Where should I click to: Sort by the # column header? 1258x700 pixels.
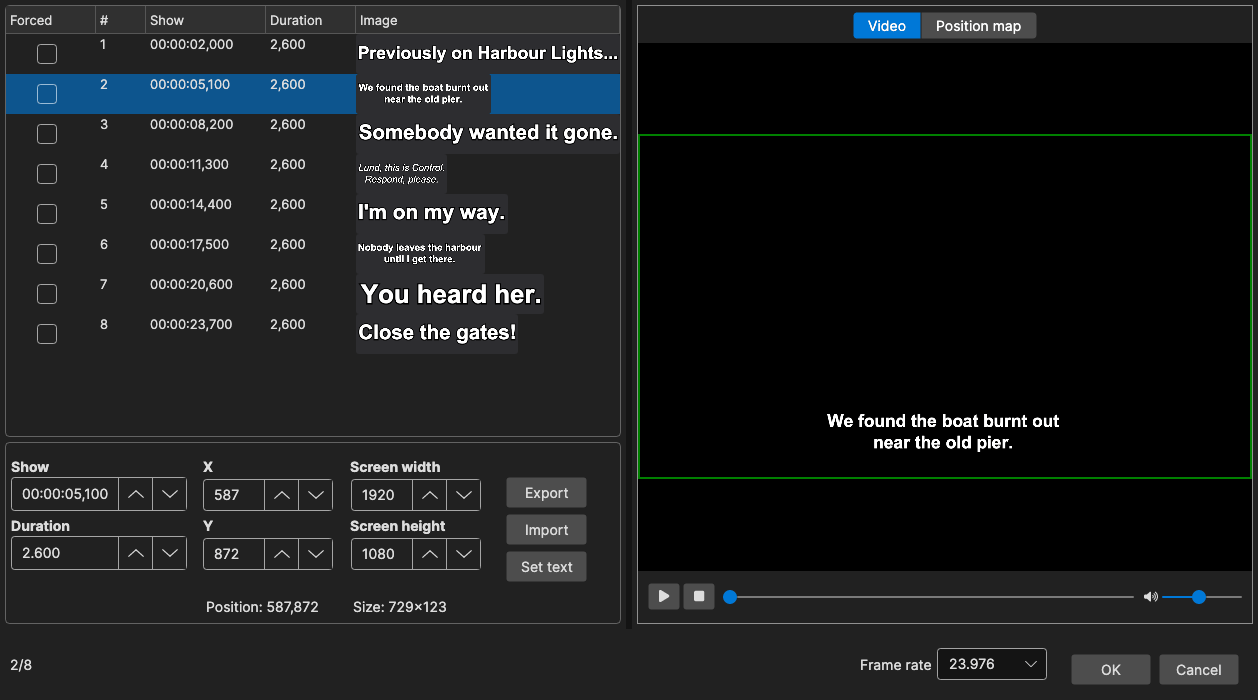coord(120,20)
